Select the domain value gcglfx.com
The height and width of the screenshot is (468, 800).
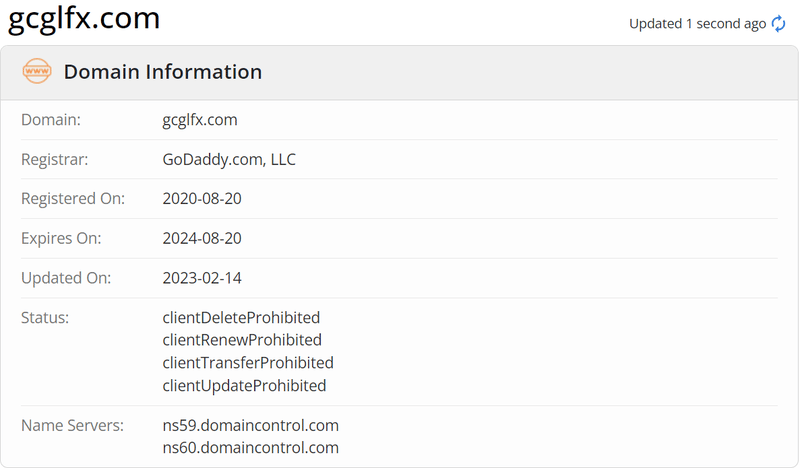tap(200, 120)
